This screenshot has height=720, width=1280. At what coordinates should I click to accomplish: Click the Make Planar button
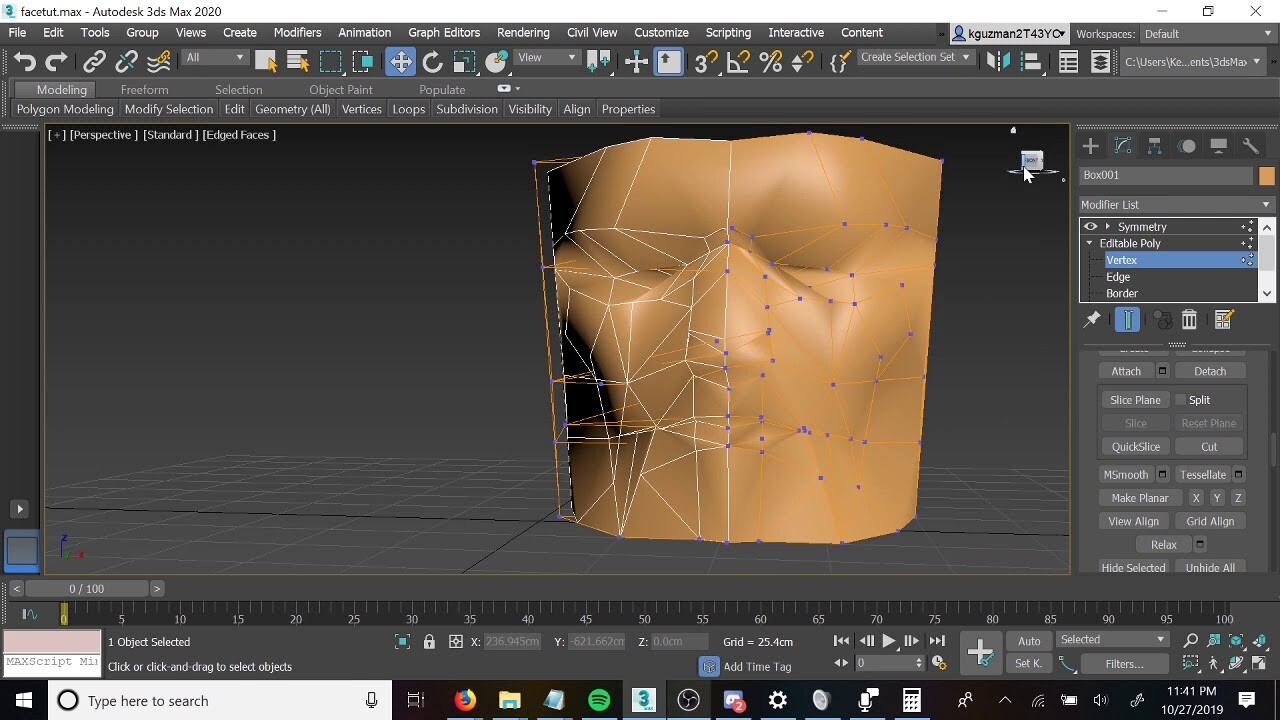(1140, 498)
